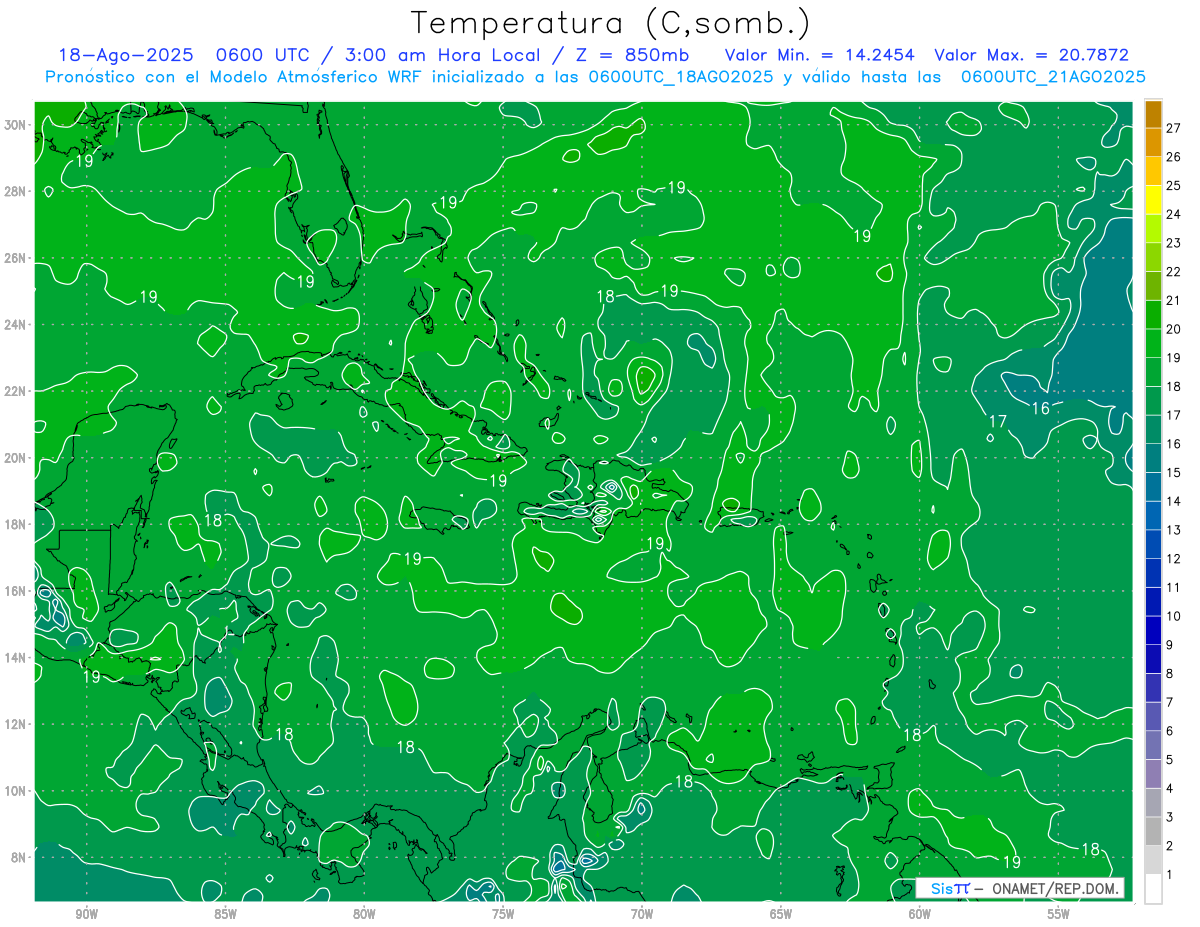Click the "ONAMET/REP.DOM." credit text
1200x927 pixels.
1054,888
